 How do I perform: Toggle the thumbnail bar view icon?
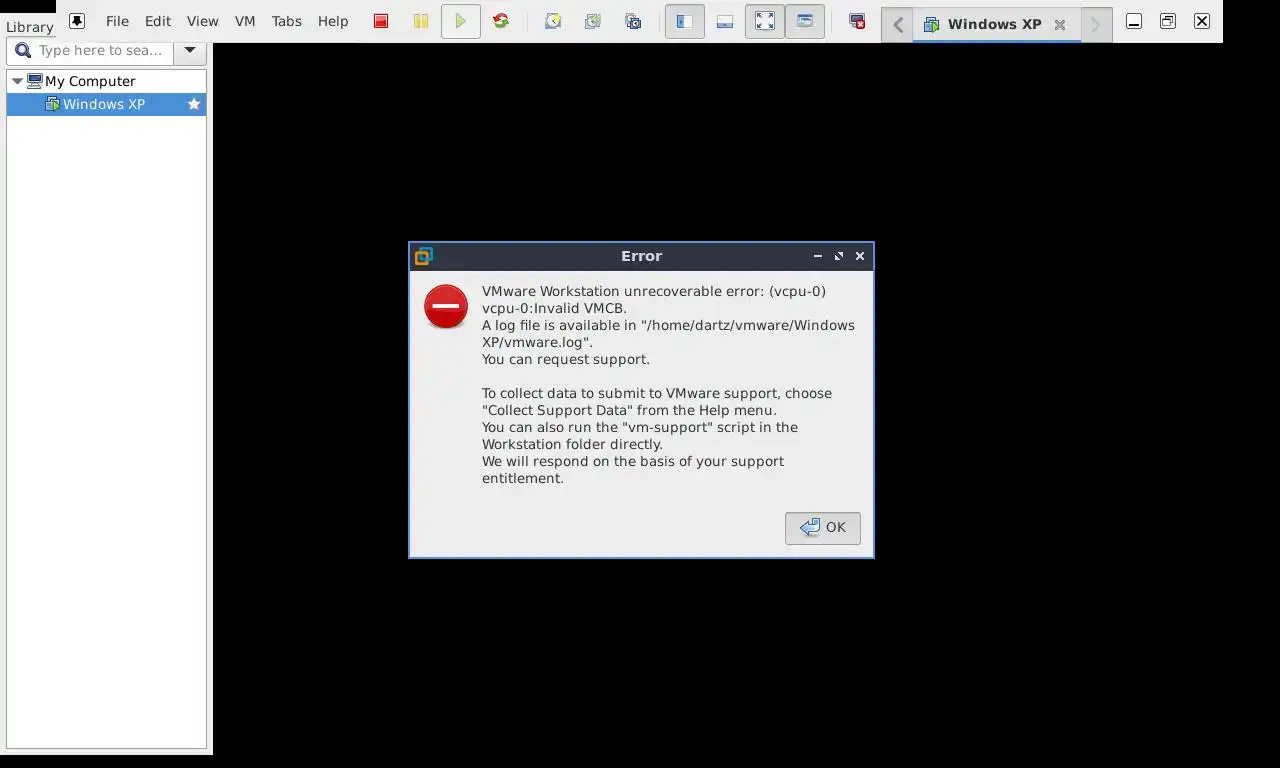click(725, 21)
